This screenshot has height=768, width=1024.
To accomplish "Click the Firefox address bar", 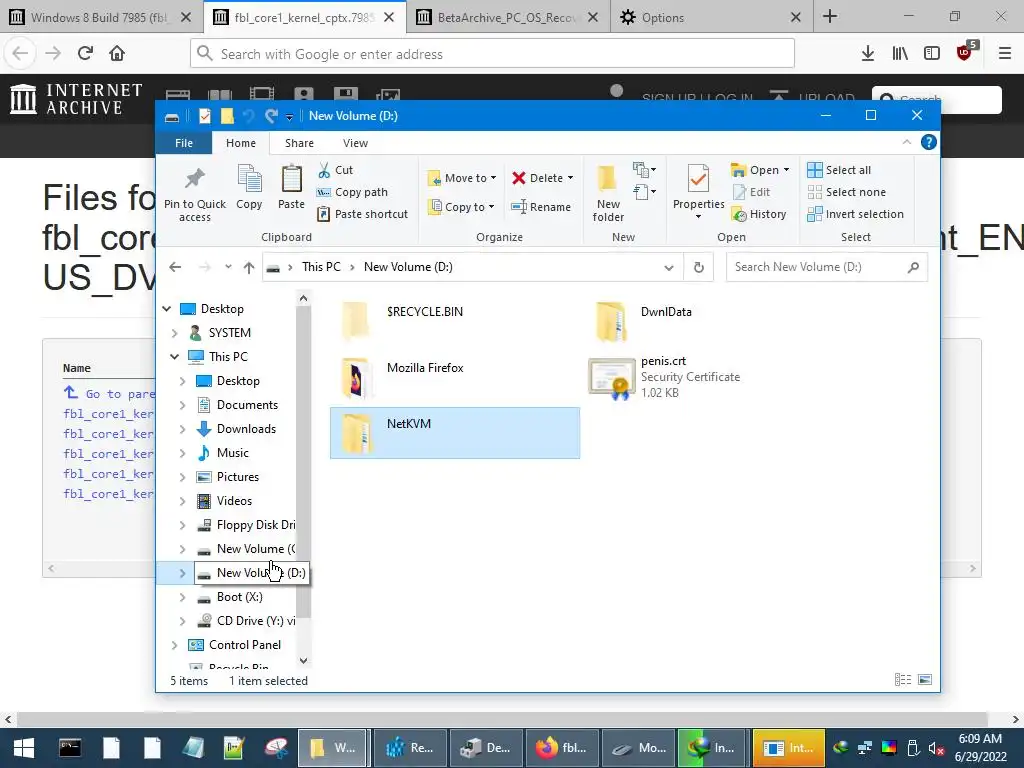I will (x=492, y=54).
